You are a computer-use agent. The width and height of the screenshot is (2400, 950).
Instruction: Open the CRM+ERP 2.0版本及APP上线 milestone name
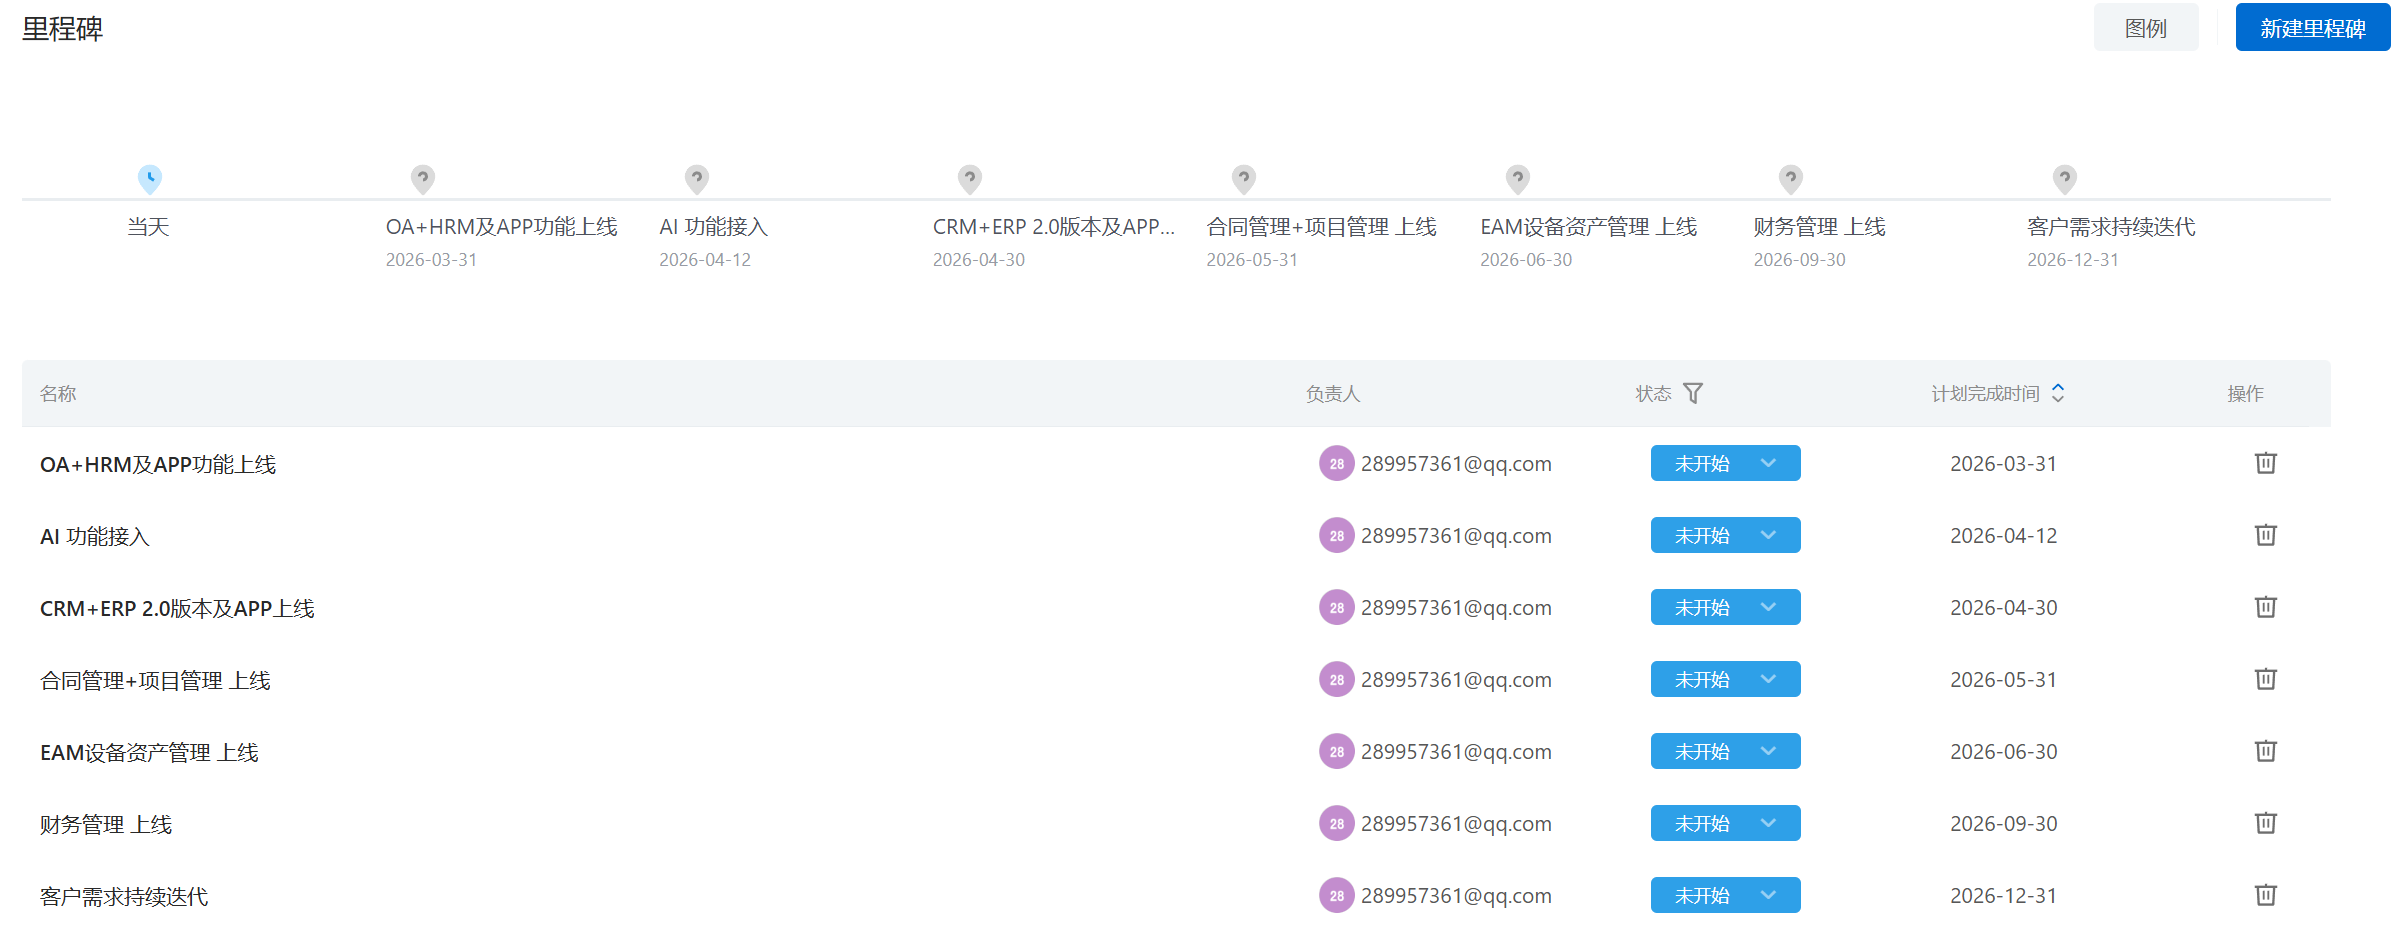tap(177, 608)
